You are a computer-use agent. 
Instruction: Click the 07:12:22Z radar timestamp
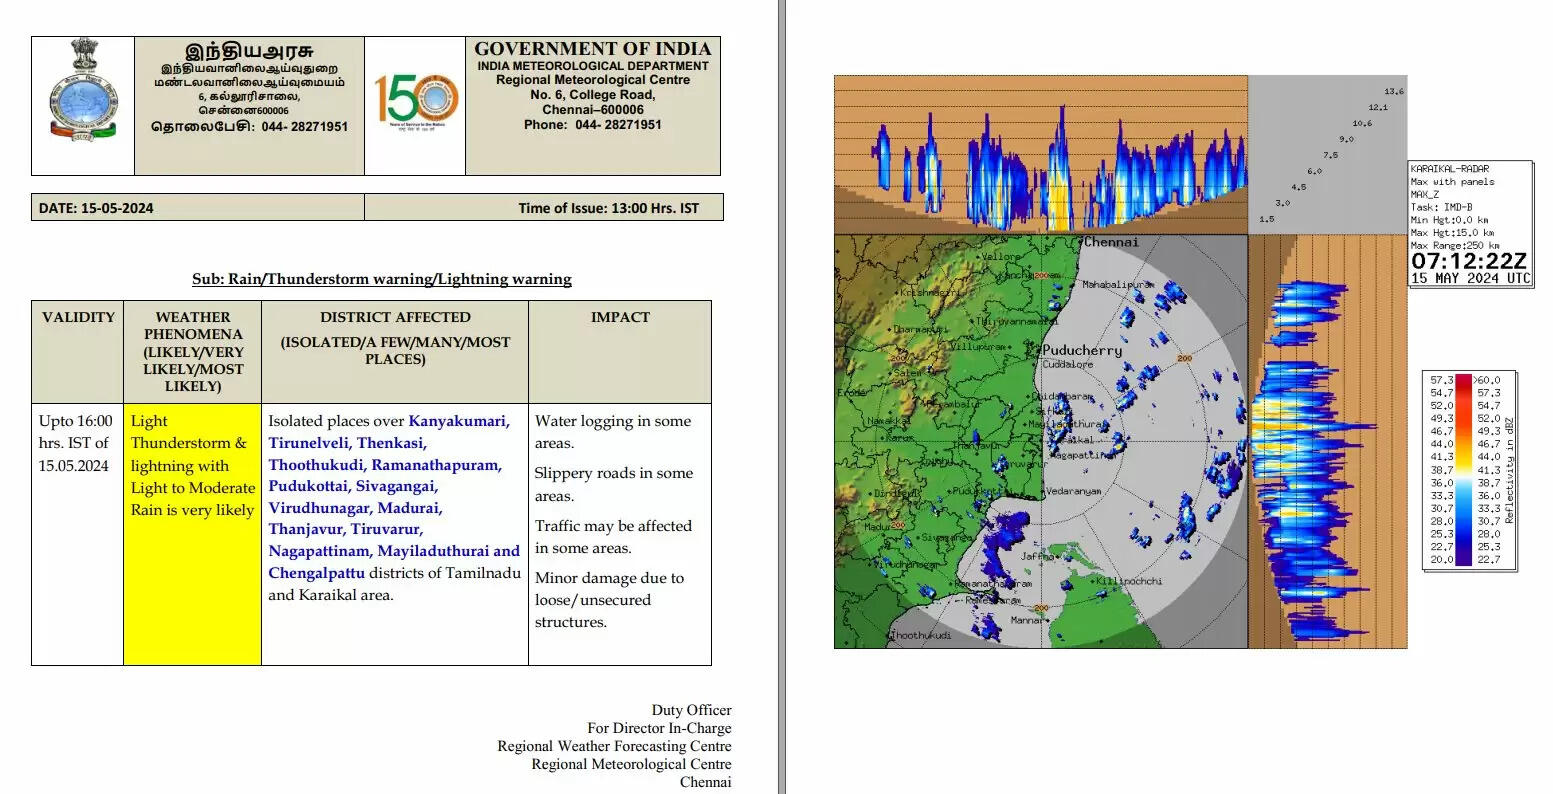coord(1468,261)
